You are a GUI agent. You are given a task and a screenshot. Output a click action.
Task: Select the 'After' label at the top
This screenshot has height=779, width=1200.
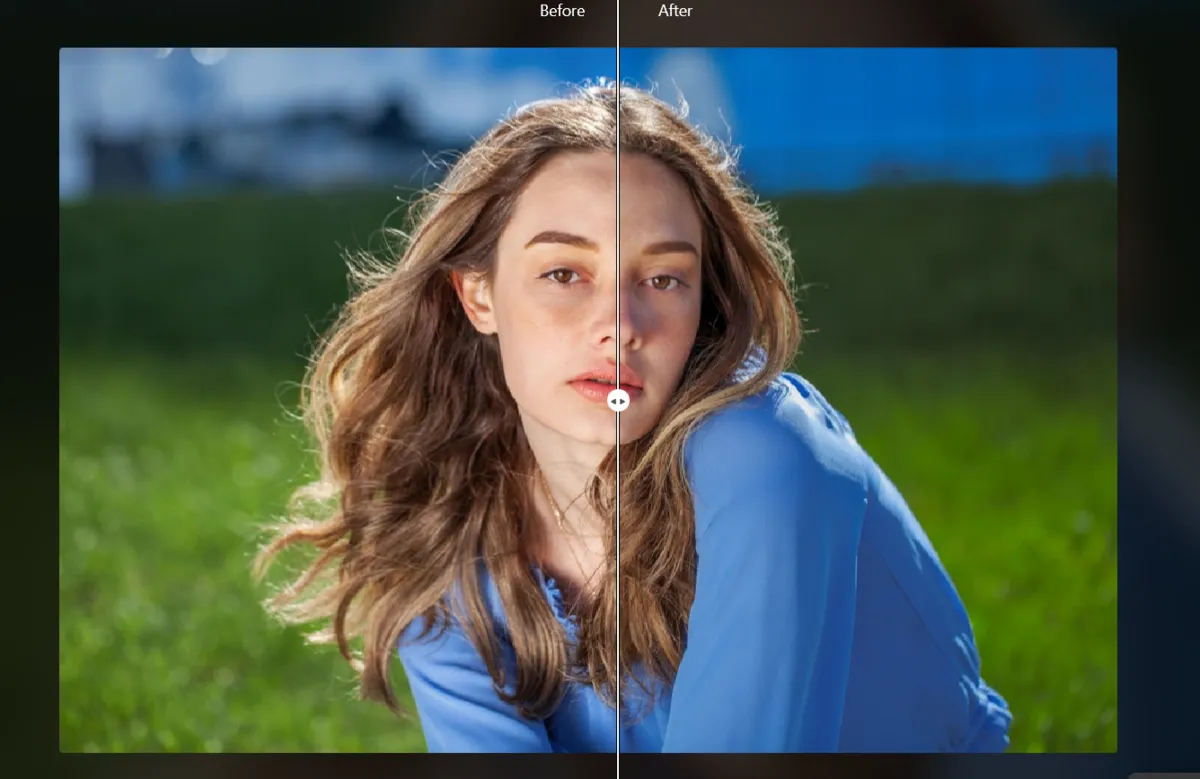click(x=675, y=11)
